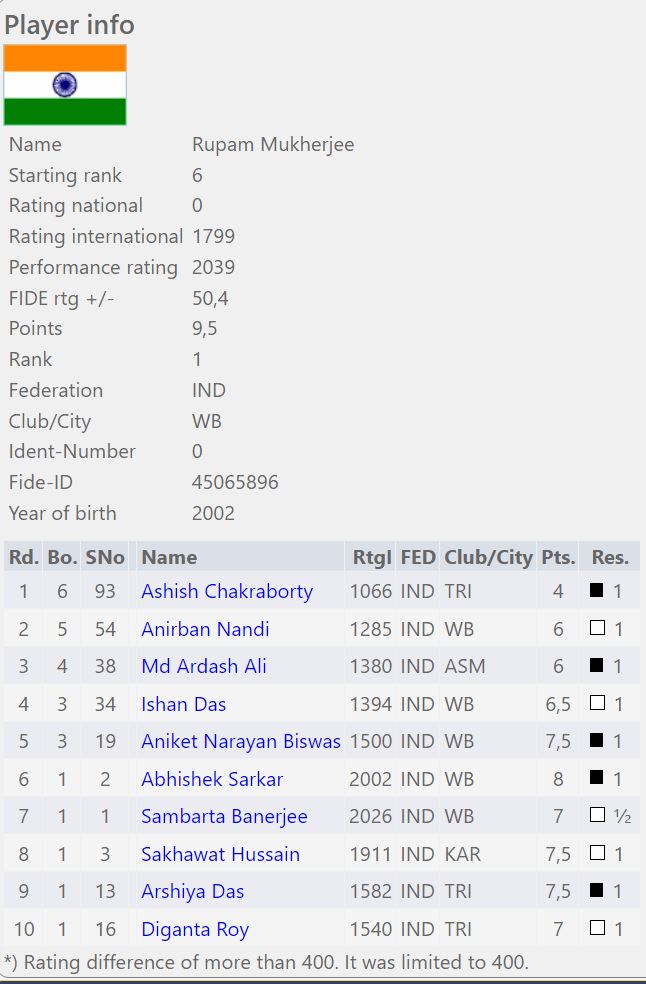
Task: Select player Ishan Das
Action: (x=184, y=704)
